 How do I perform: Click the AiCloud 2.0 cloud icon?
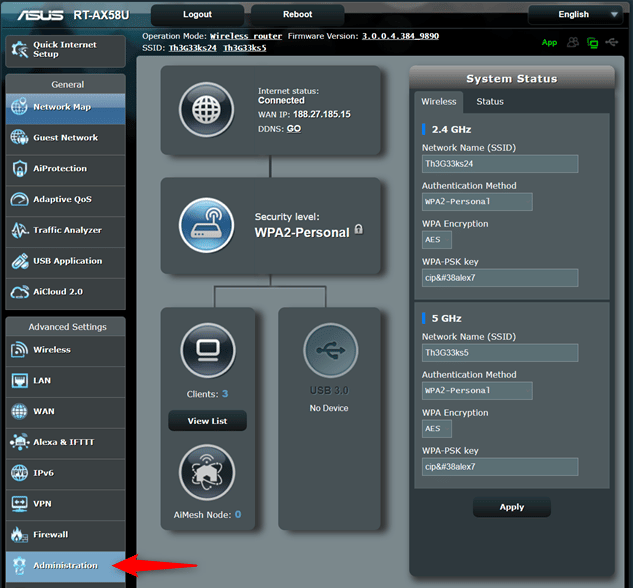coord(19,292)
